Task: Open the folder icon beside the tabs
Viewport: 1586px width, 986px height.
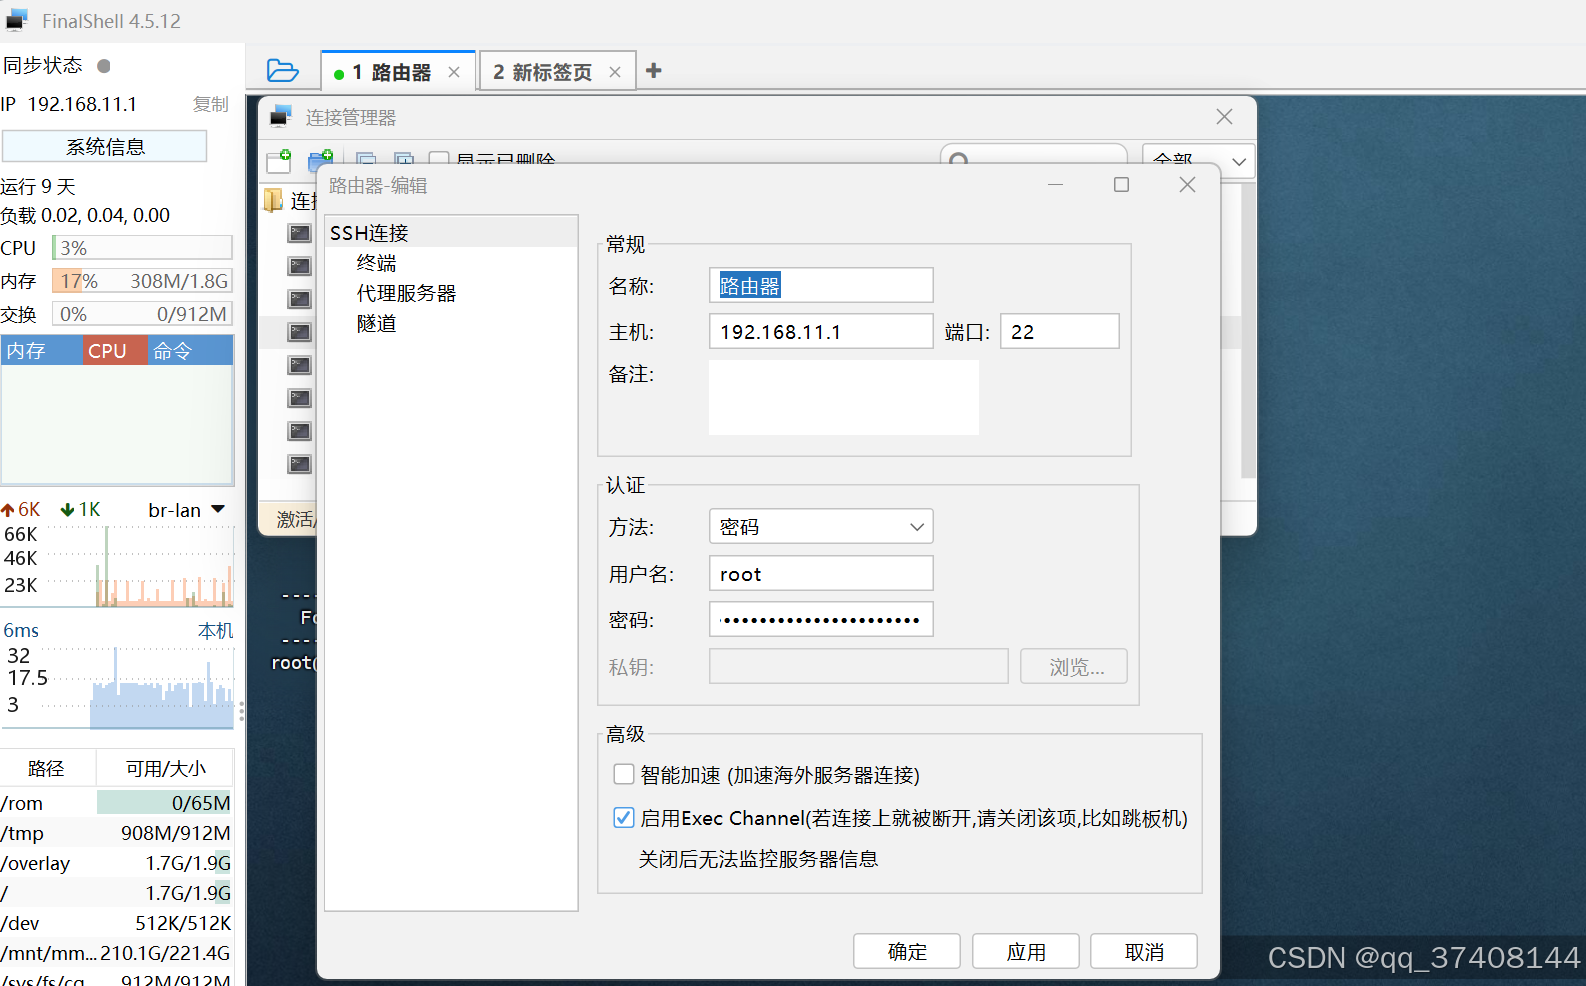Action: click(283, 71)
